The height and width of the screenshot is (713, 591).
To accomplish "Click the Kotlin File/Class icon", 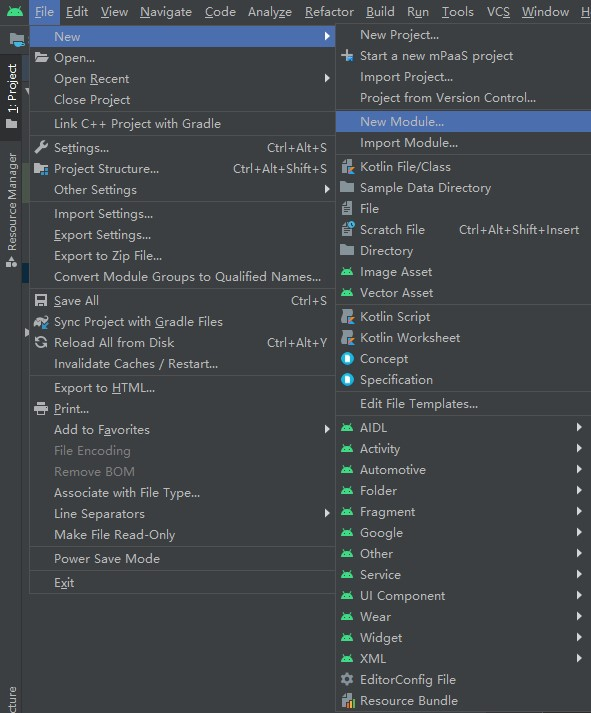I will [x=347, y=167].
